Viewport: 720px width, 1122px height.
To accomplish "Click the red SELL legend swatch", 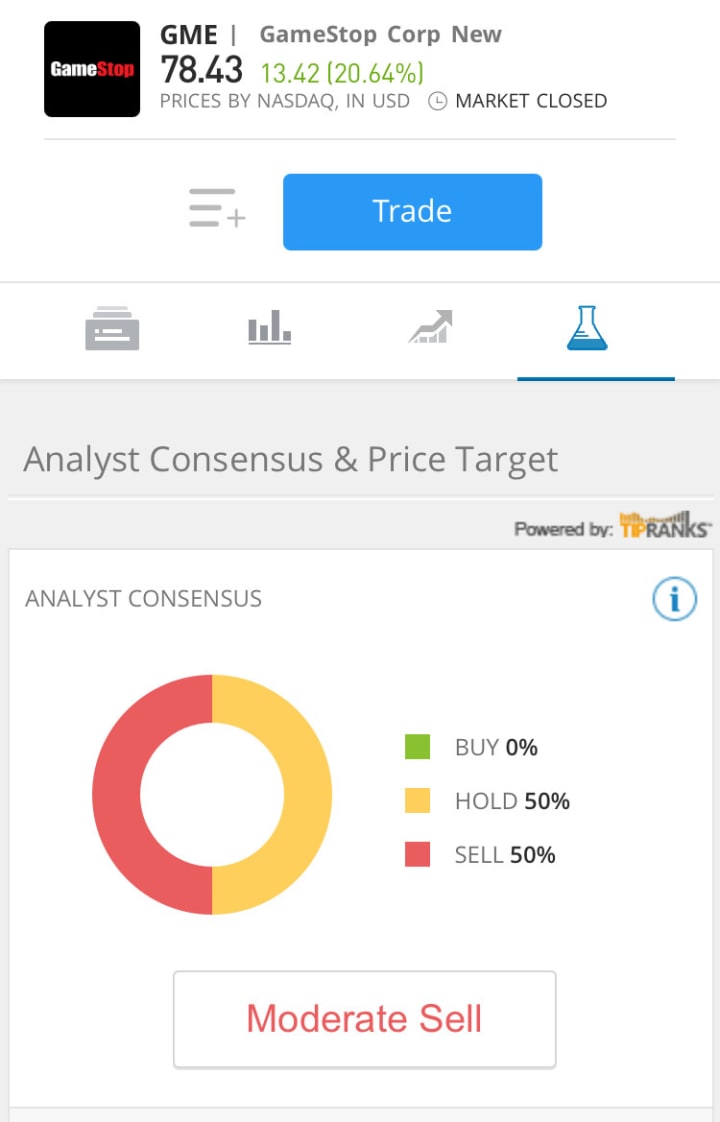I will pyautogui.click(x=417, y=855).
